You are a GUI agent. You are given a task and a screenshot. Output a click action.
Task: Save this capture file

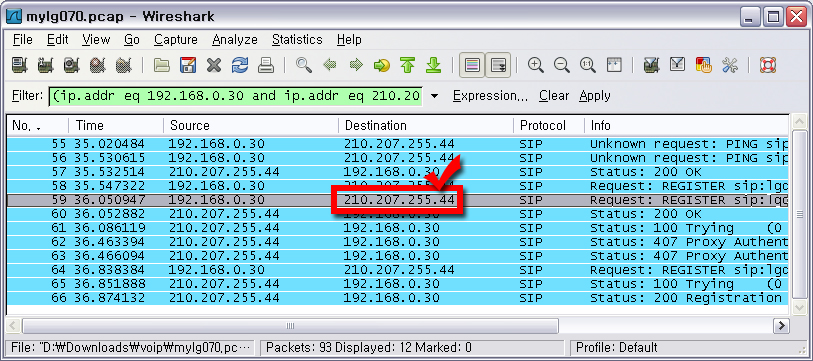188,65
